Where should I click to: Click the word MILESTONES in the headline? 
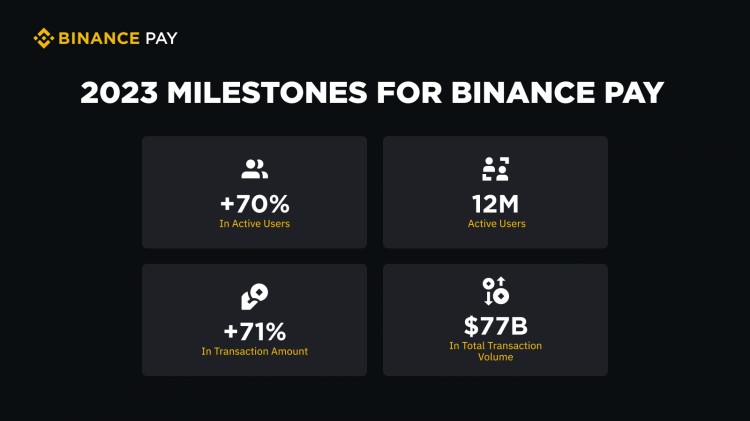268,93
